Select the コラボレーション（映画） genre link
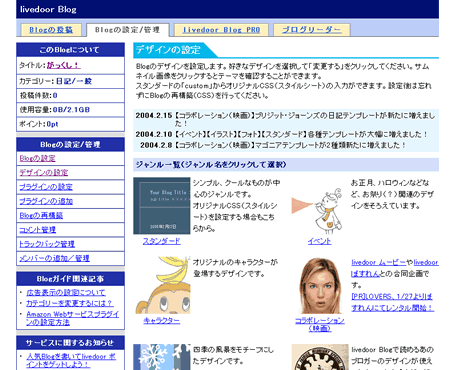The image size is (450, 370). [x=320, y=324]
